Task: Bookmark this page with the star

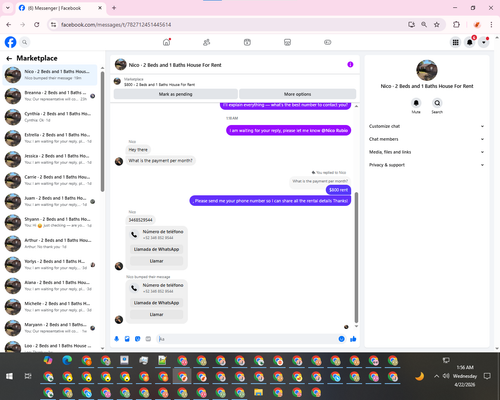Action: 437,25
